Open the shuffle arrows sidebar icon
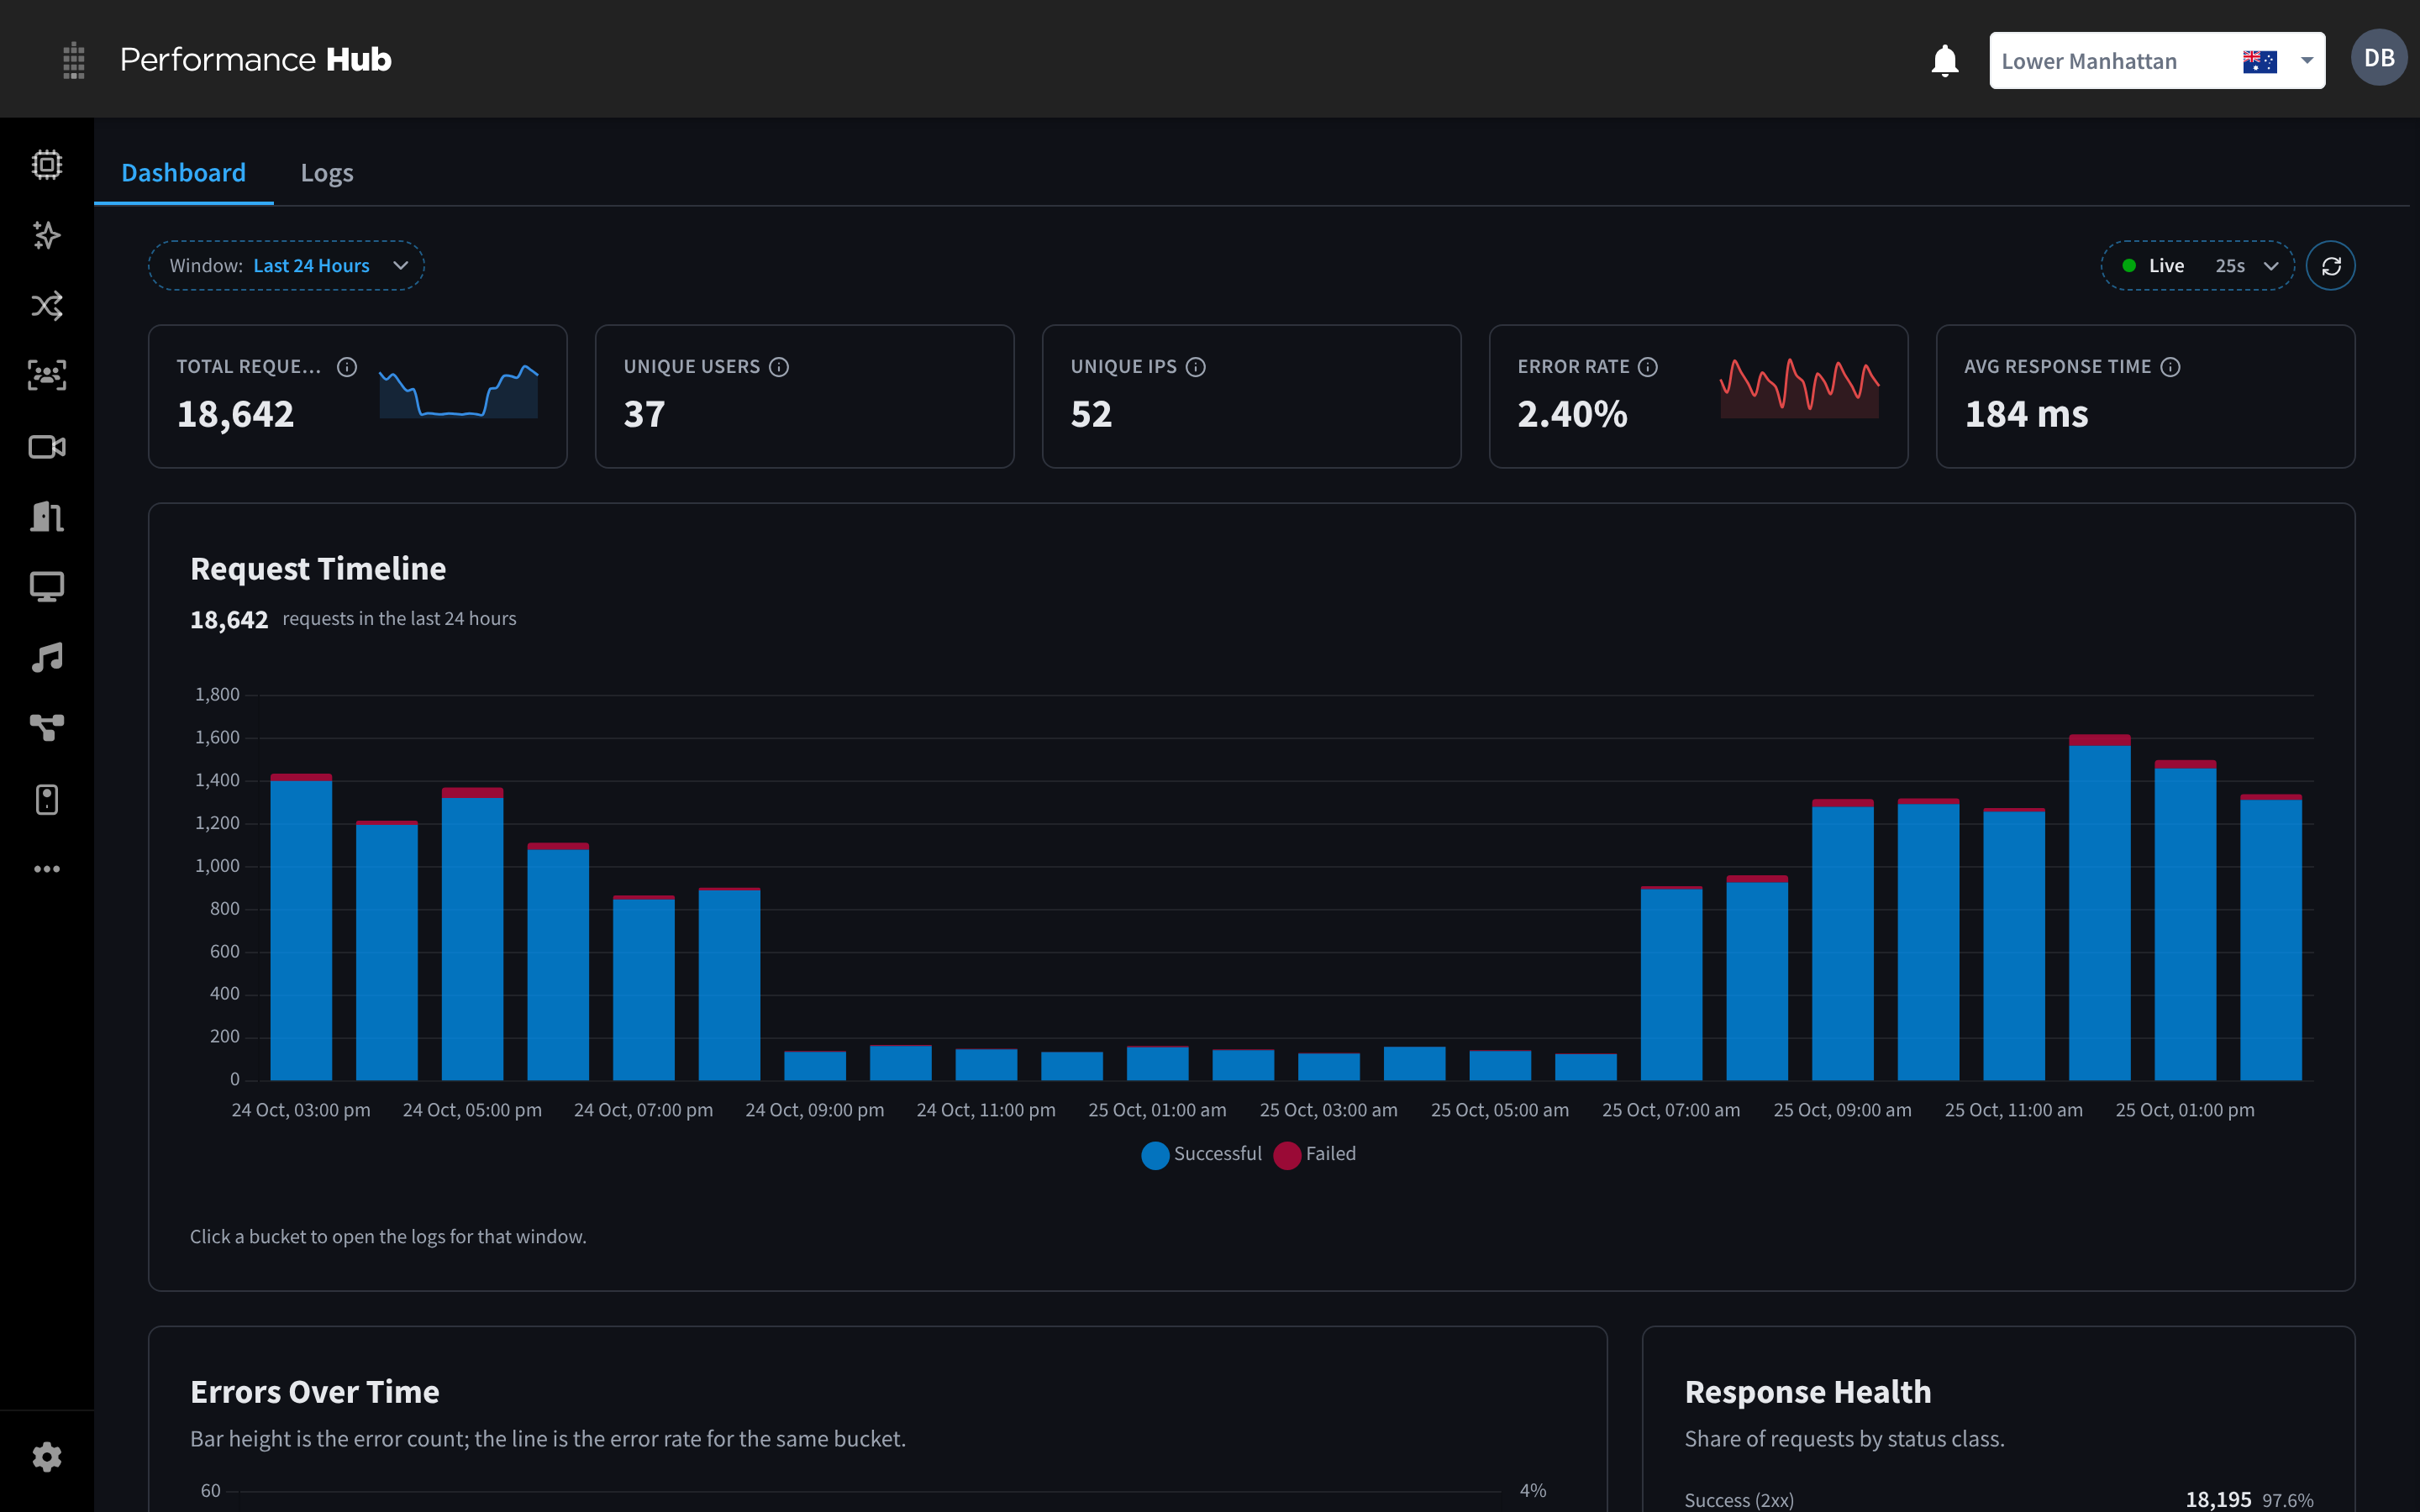Screen dimensions: 2420x1512 coord(47,305)
